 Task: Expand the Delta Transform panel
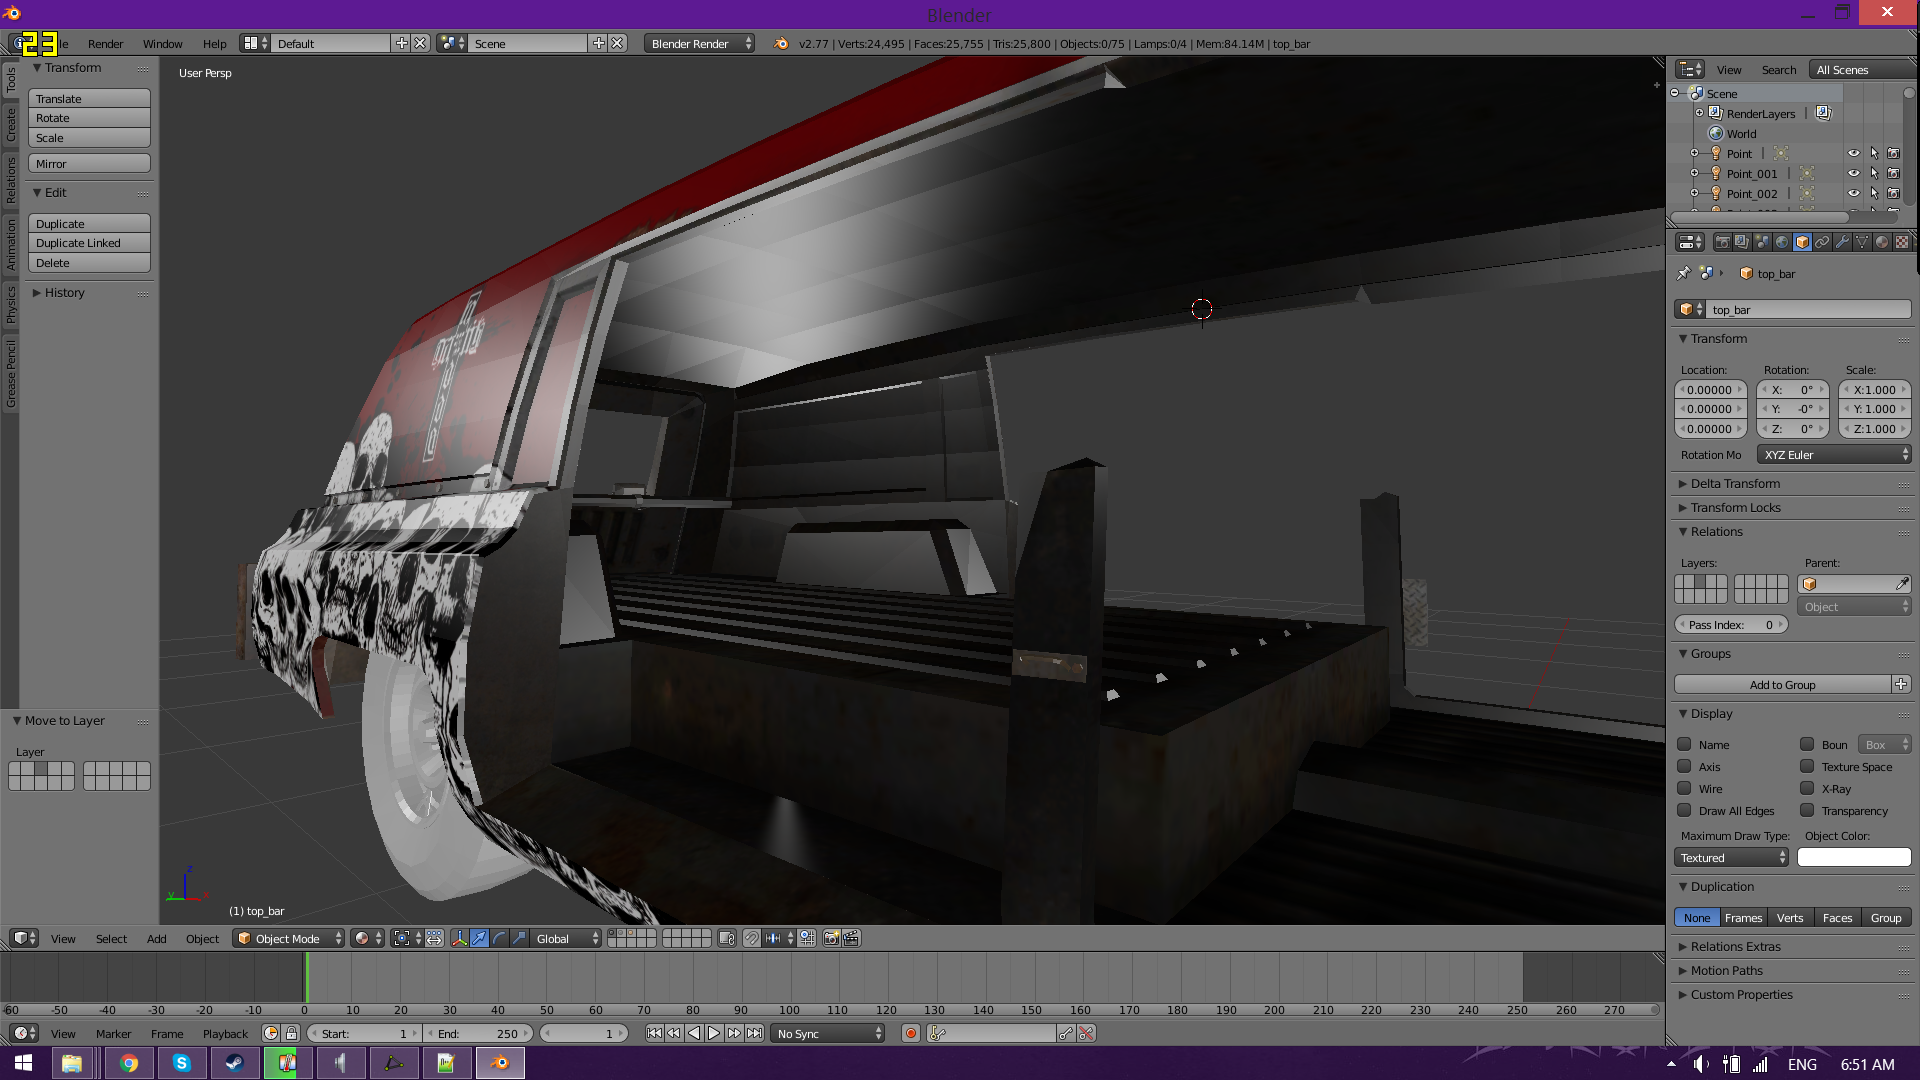(1735, 484)
